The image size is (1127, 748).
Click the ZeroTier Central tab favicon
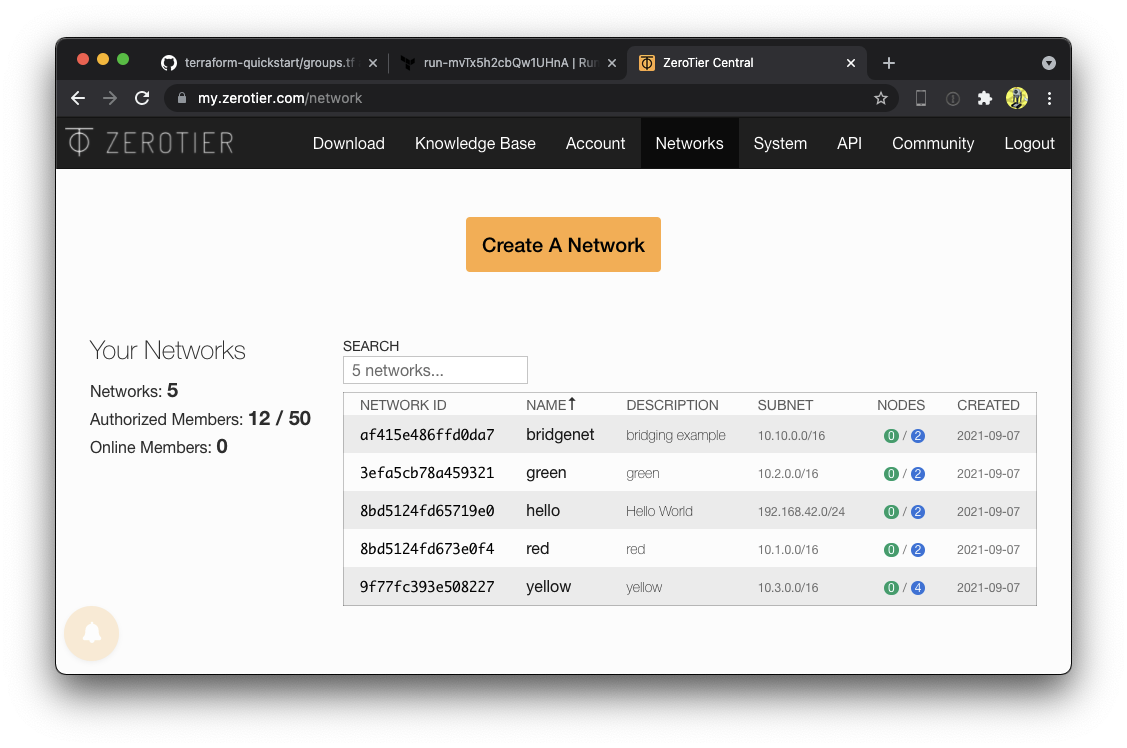tap(647, 63)
